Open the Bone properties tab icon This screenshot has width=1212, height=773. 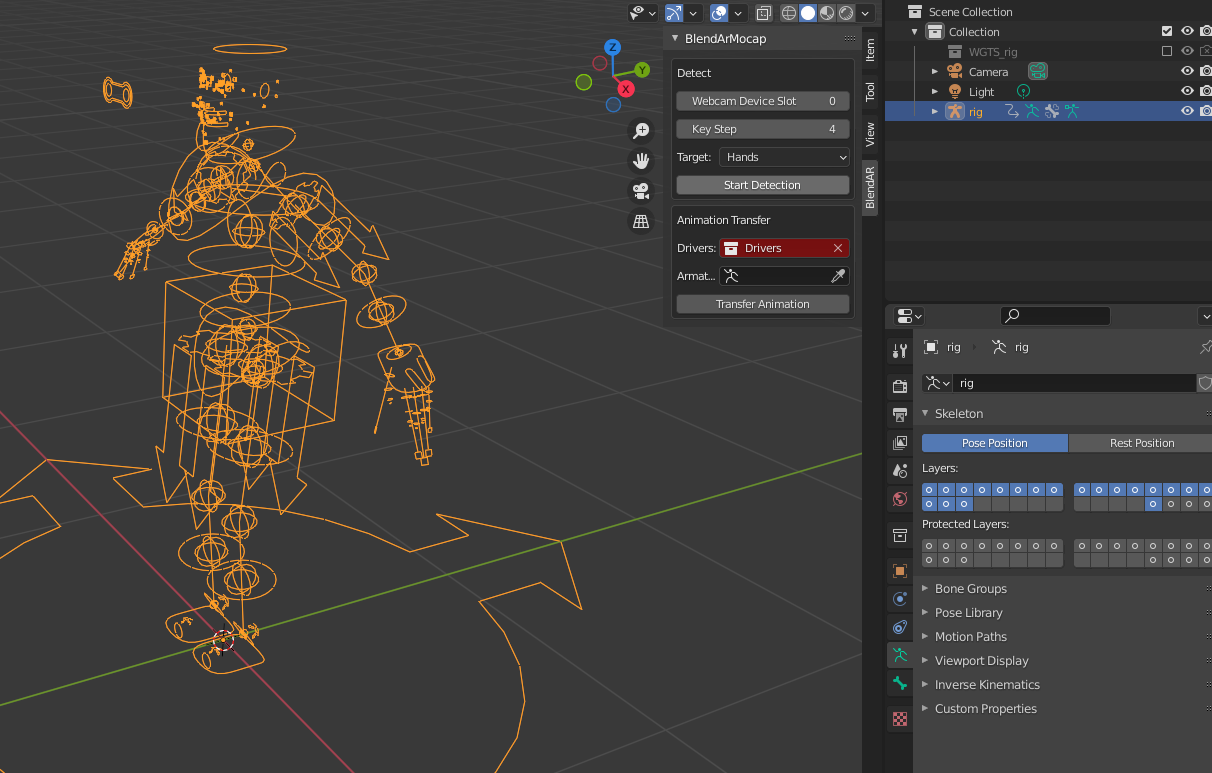click(x=900, y=683)
